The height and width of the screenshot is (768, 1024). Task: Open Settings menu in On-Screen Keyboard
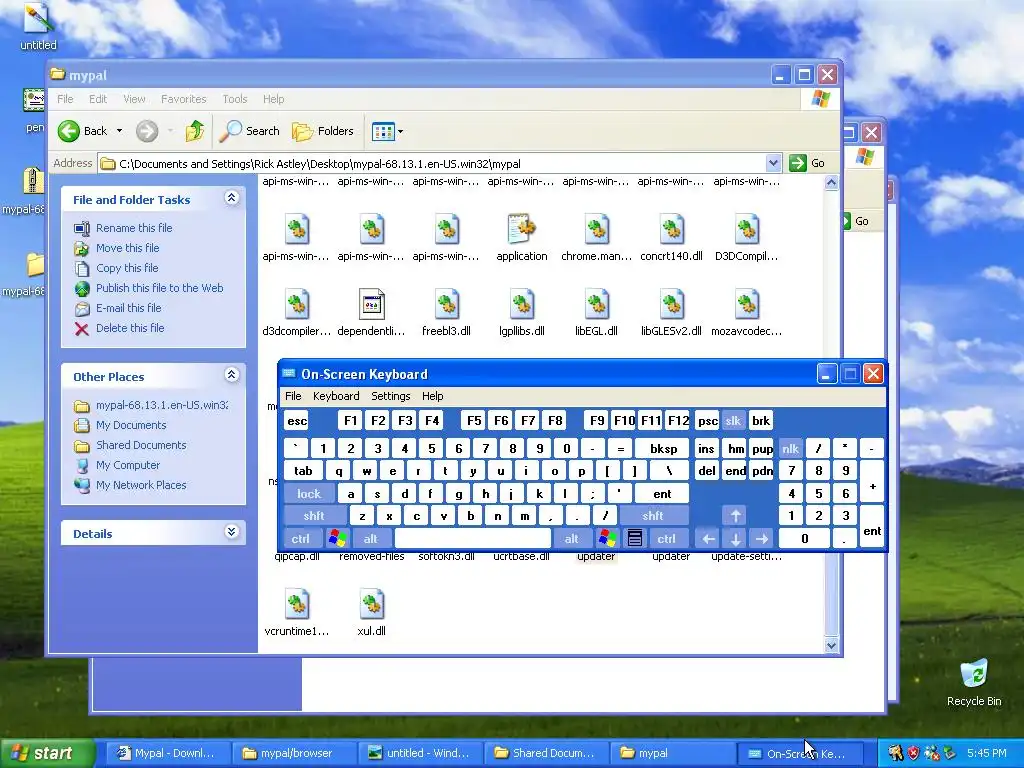[x=391, y=396]
